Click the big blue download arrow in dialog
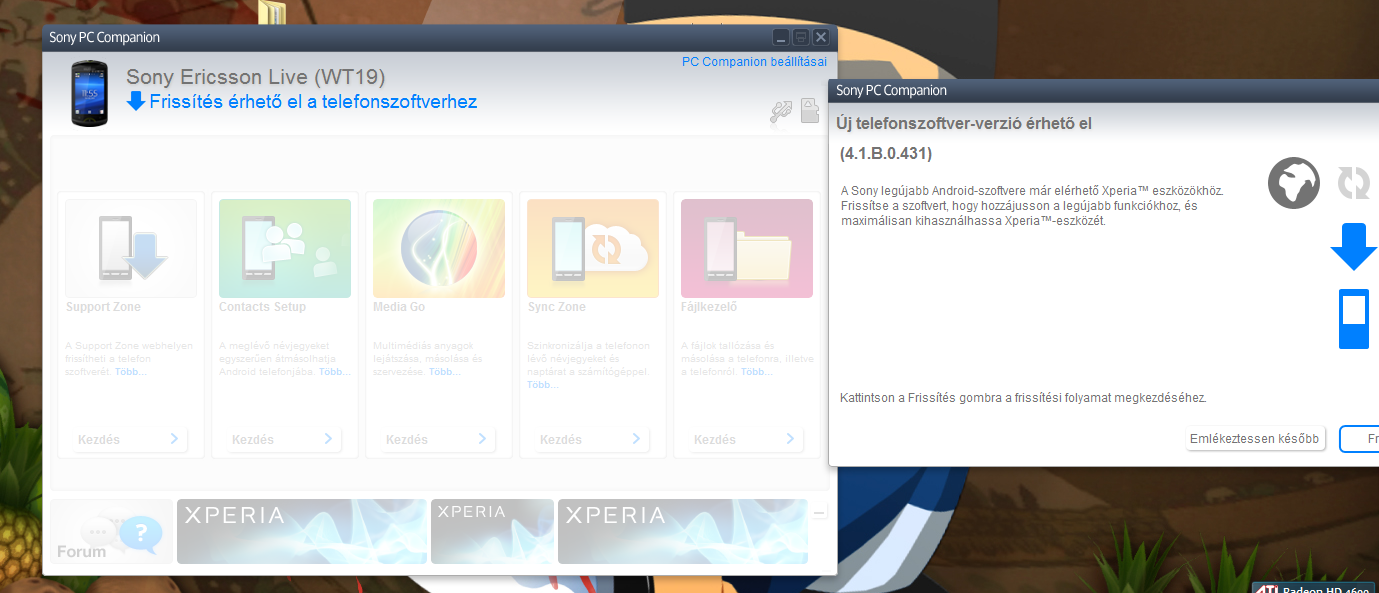The width and height of the screenshot is (1379, 593). pyautogui.click(x=1354, y=246)
